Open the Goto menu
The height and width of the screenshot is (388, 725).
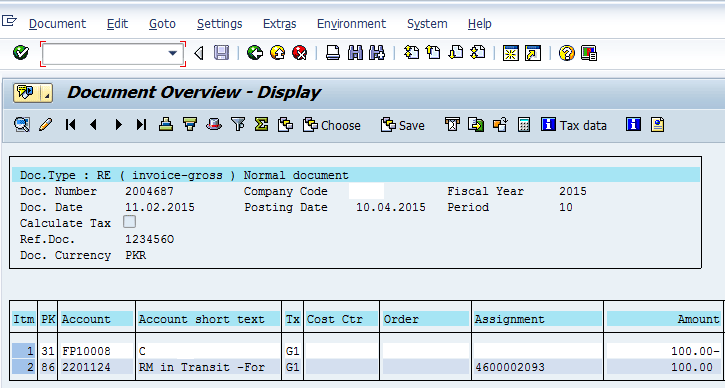[x=162, y=24]
